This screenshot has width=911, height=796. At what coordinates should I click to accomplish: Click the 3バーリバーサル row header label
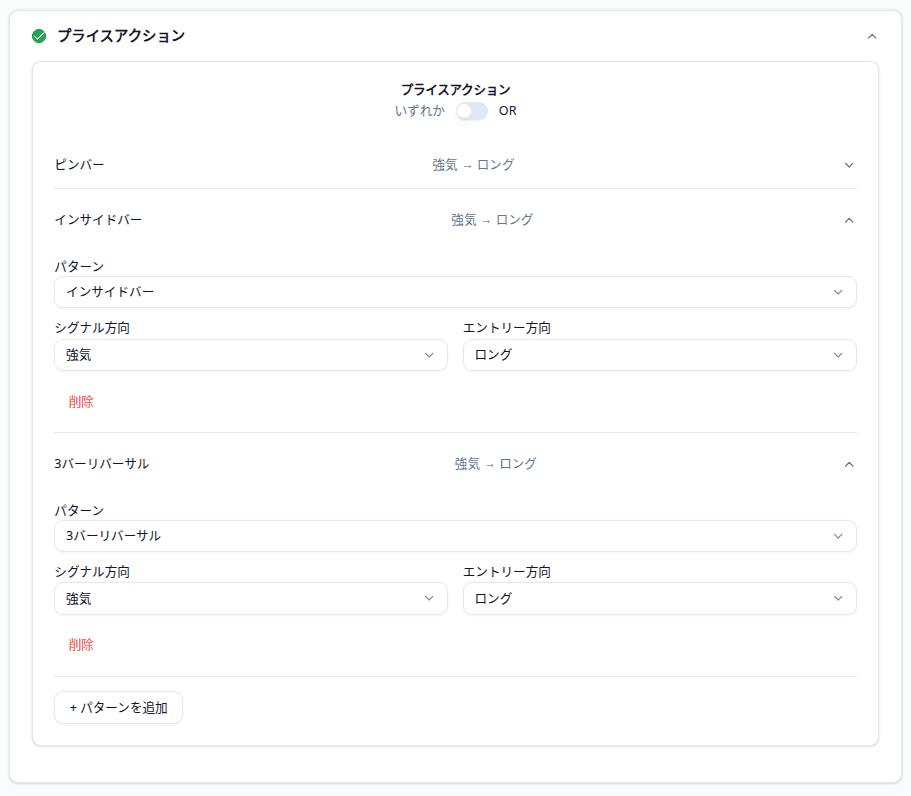[x=102, y=464]
